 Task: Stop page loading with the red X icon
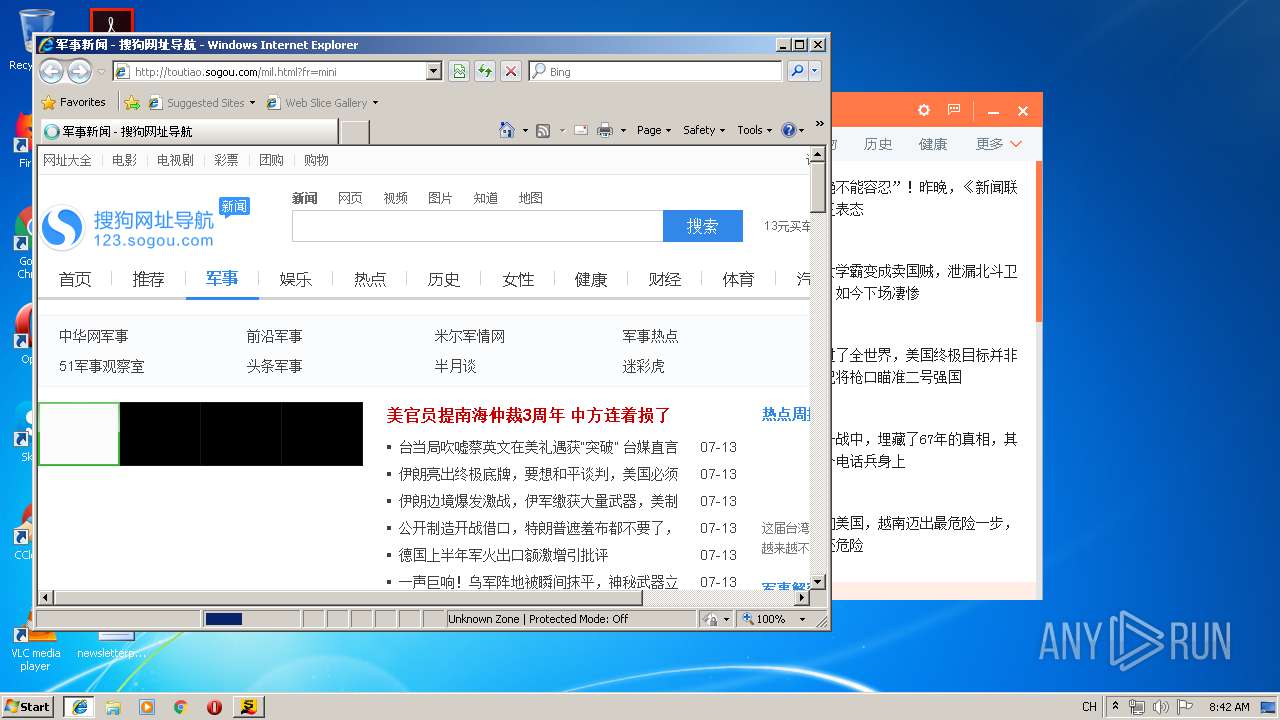click(510, 71)
